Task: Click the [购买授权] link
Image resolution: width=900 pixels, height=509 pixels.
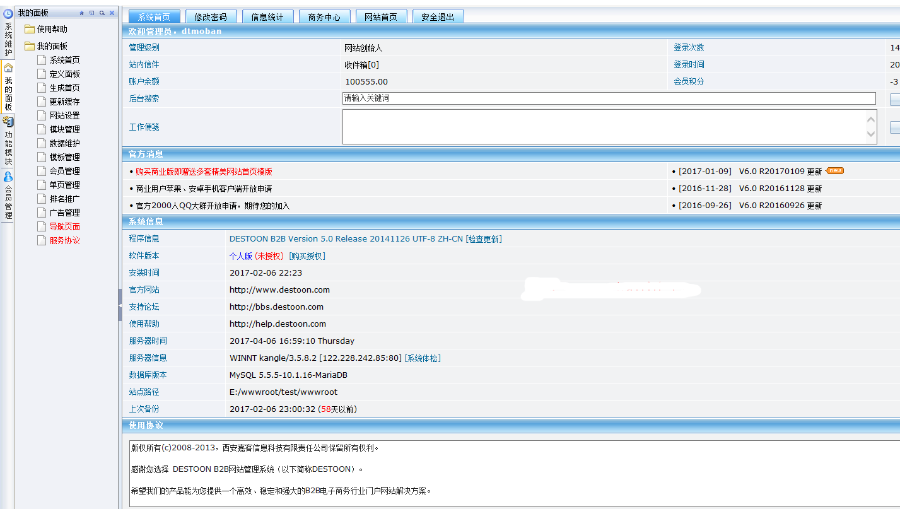Action: point(307,256)
